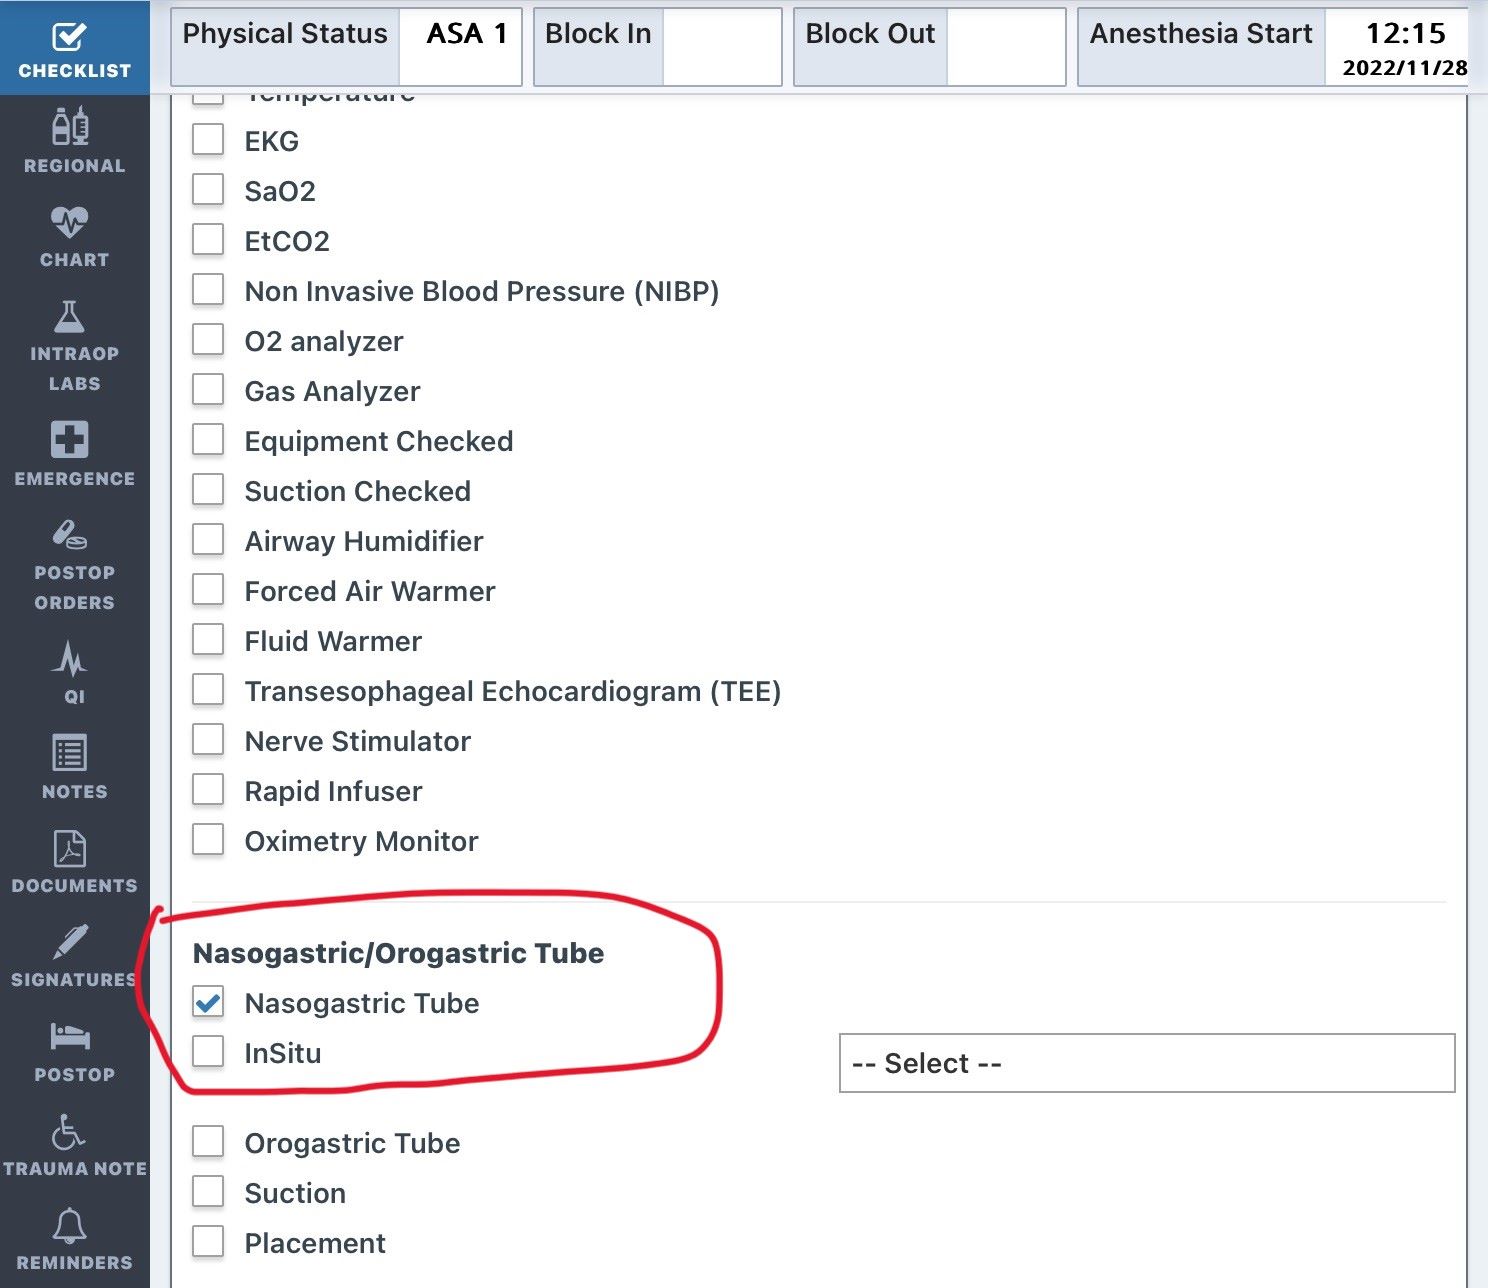Click the Anesthesia Start label
The width and height of the screenshot is (1488, 1288).
coord(1201,34)
